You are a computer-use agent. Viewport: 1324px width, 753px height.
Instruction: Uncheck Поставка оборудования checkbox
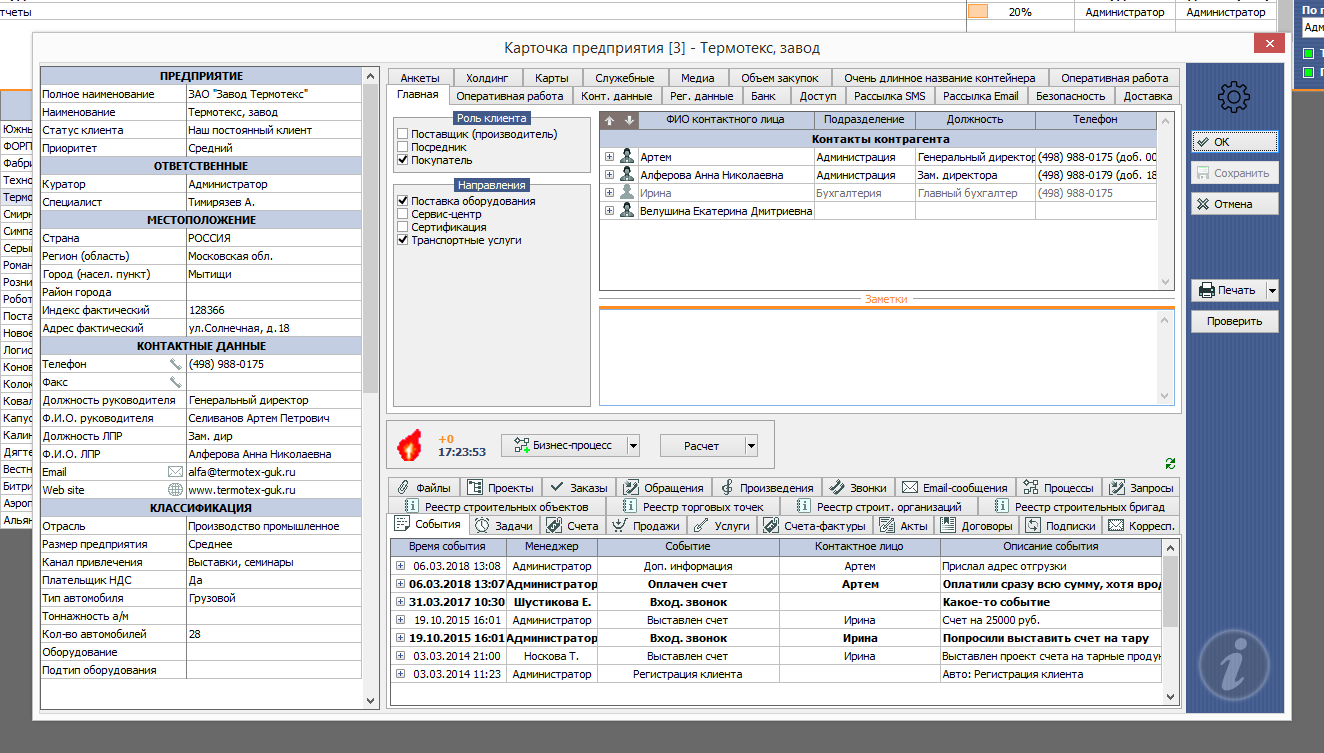402,201
